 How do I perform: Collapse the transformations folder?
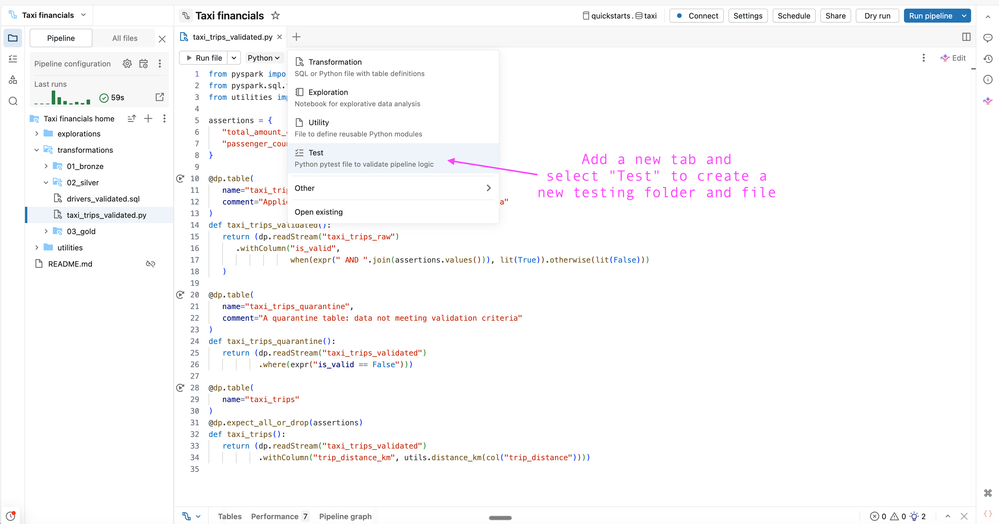pyautogui.click(x=36, y=150)
